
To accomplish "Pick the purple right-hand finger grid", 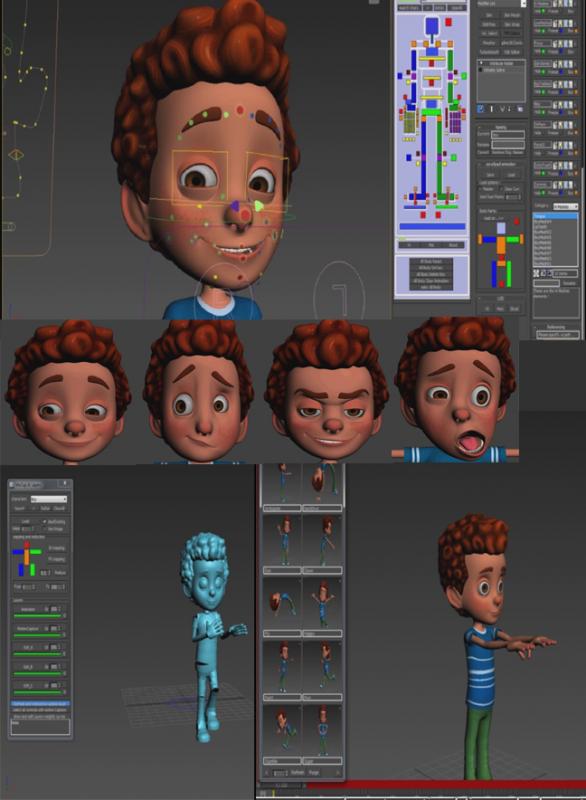I will point(455,122).
